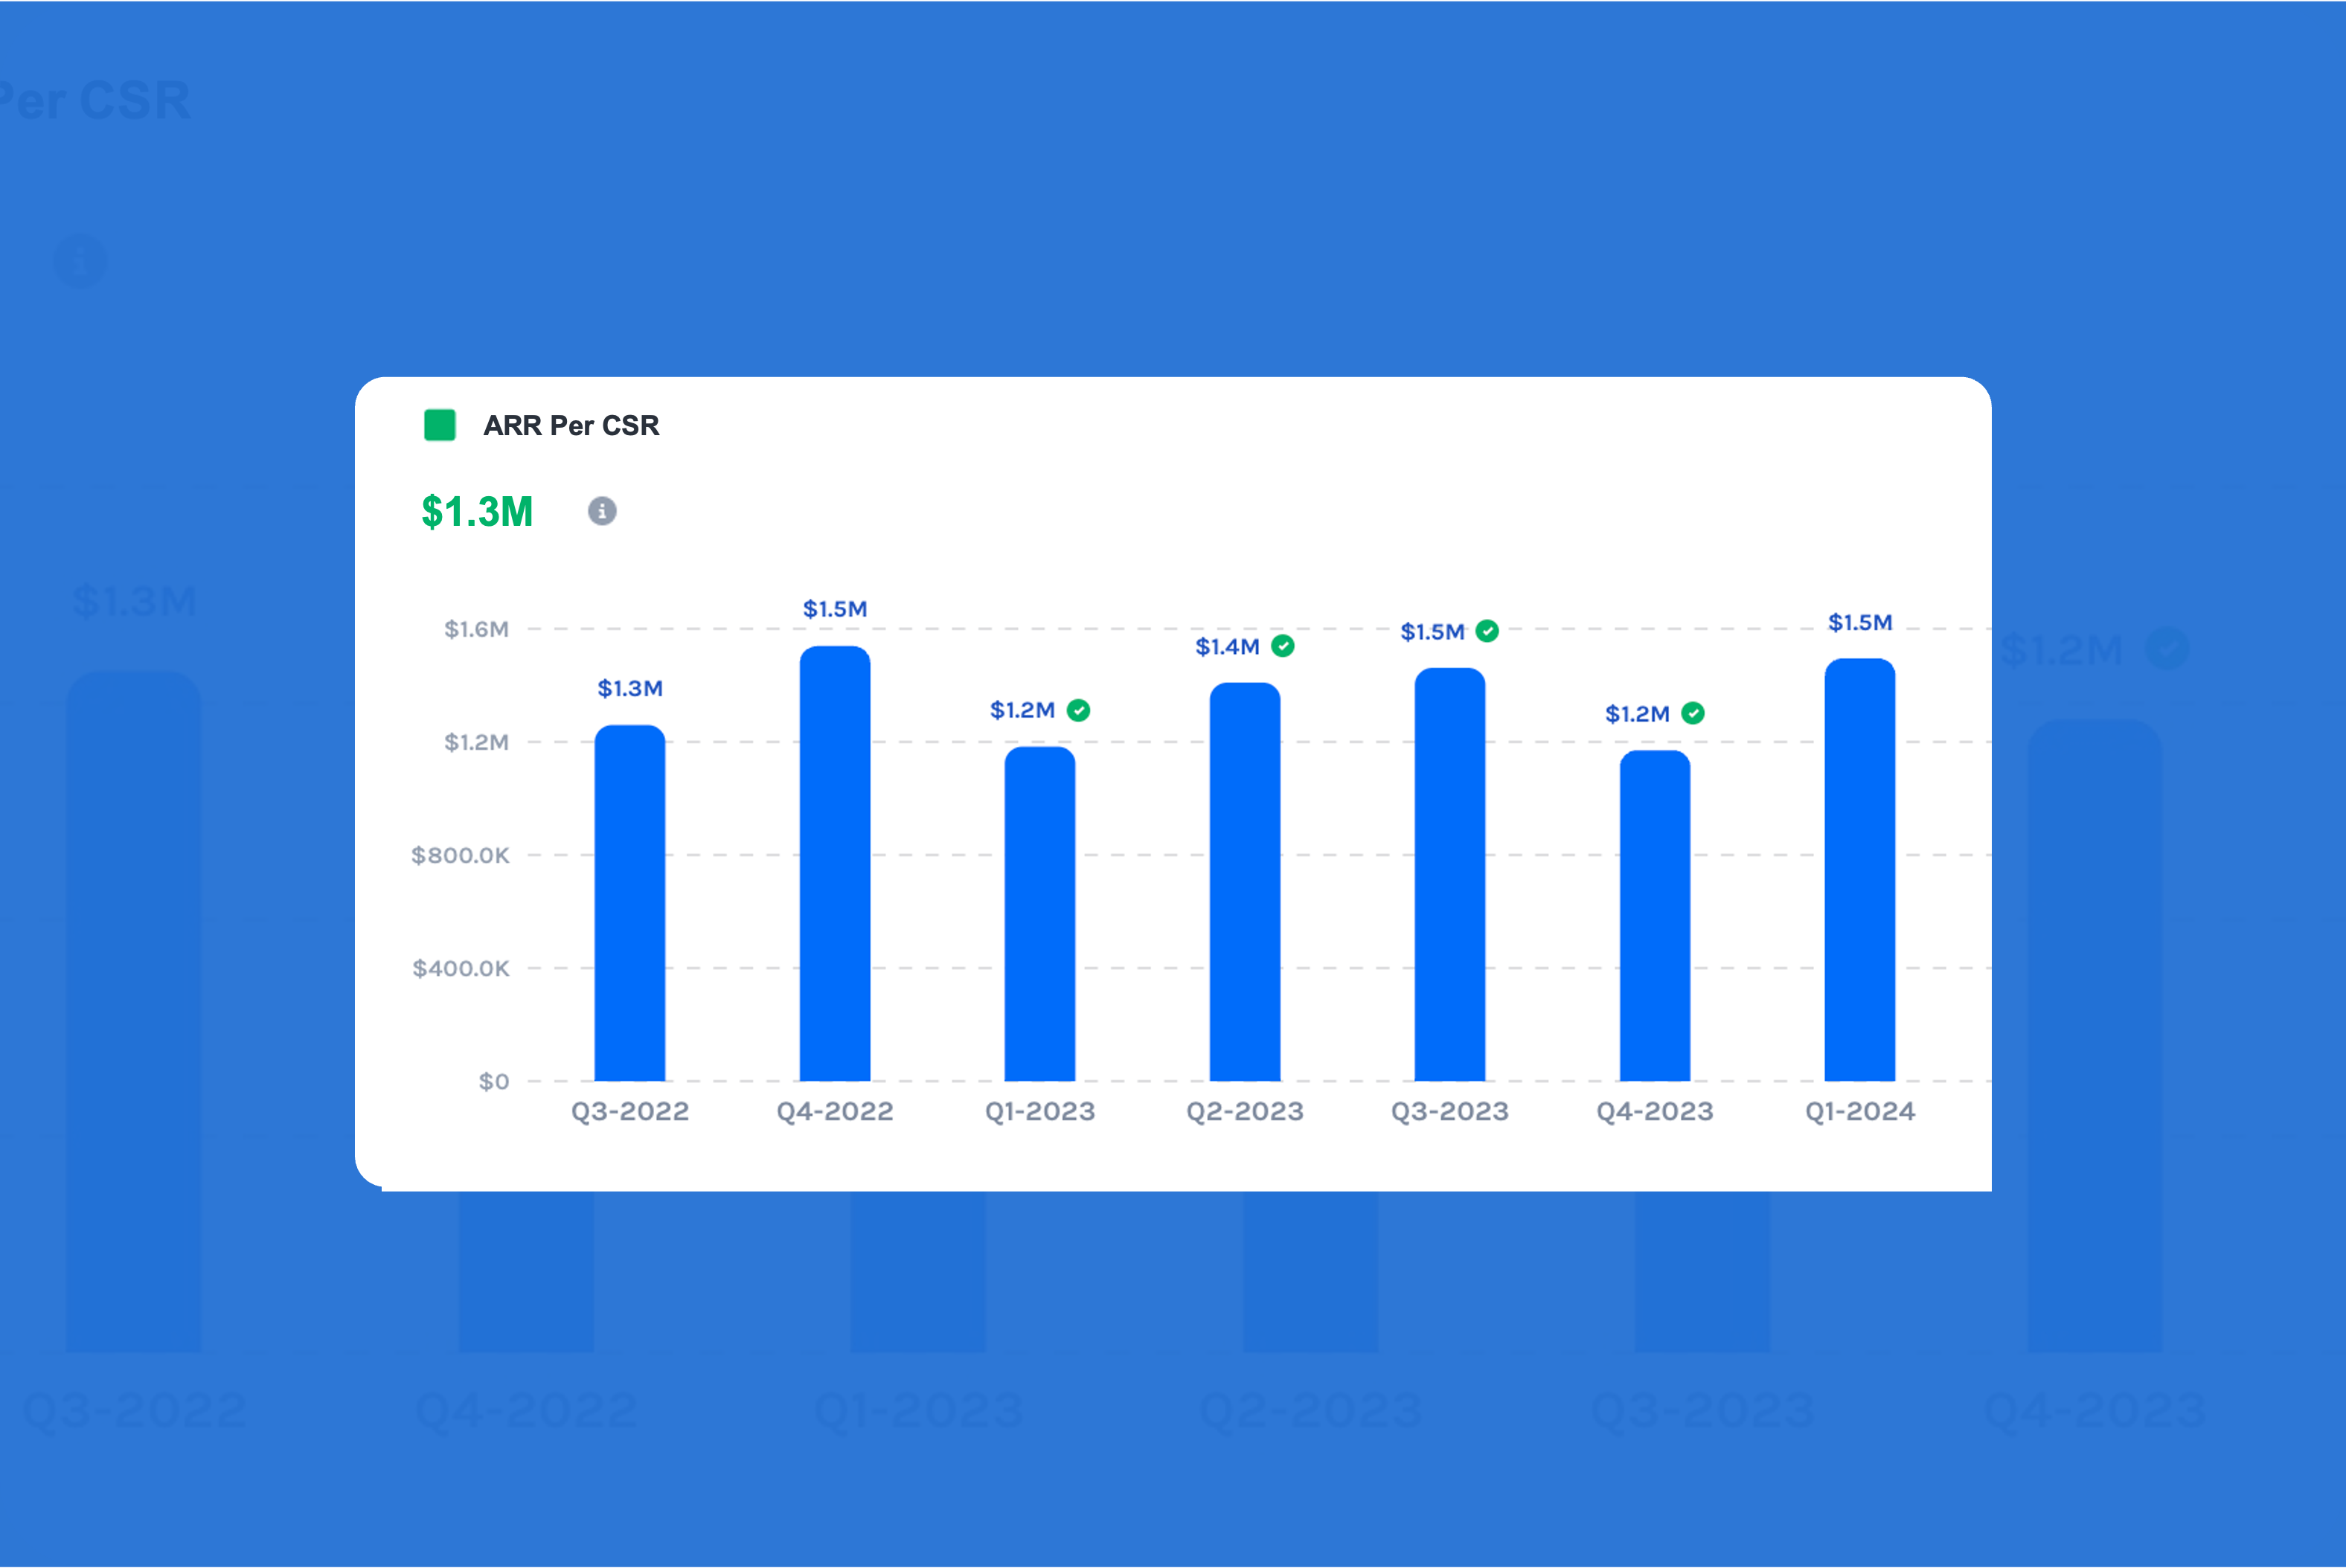2346x1568 pixels.
Task: Click the $1.5M label above Q4-2022
Action: point(835,609)
